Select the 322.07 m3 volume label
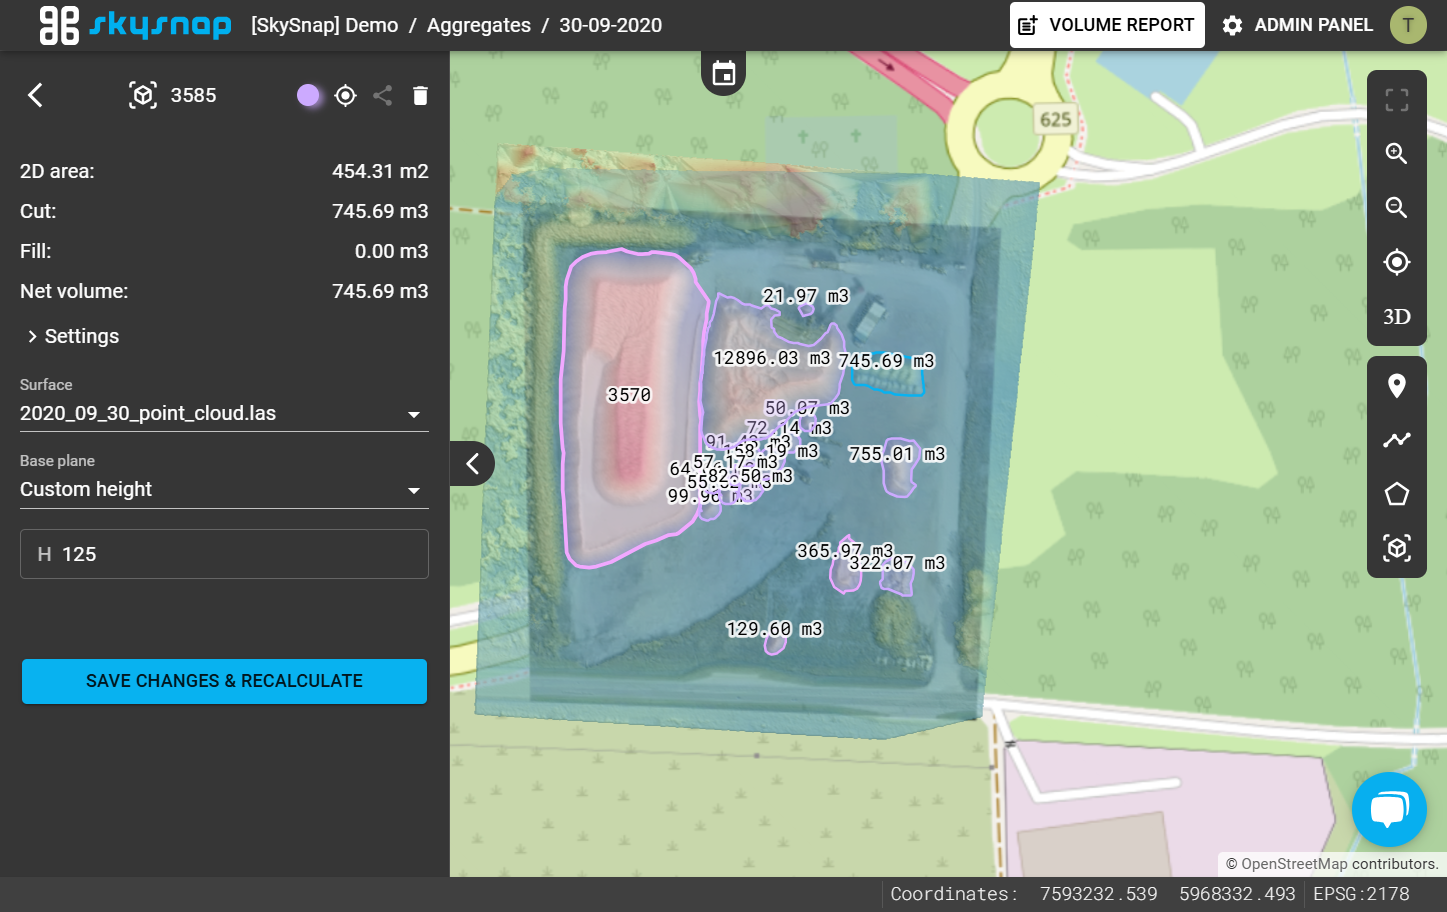 click(x=897, y=563)
